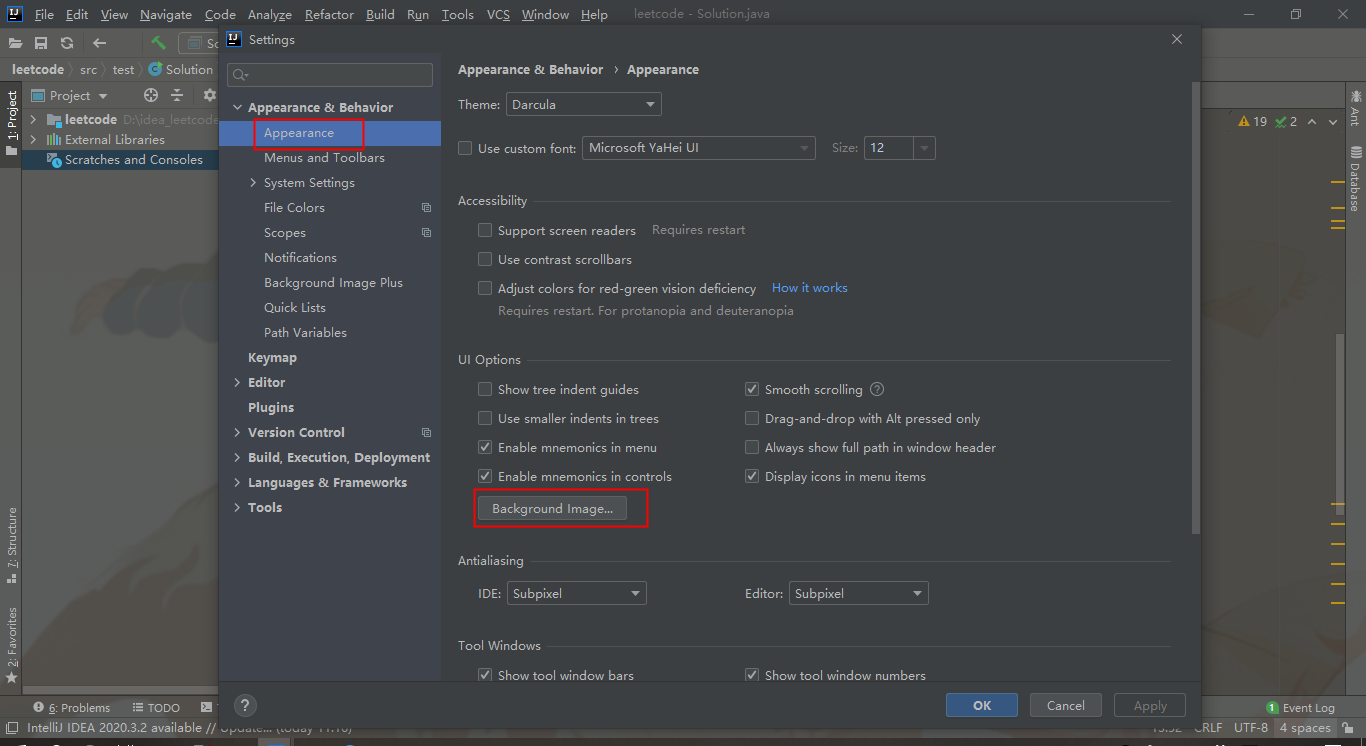This screenshot has width=1366, height=746.
Task: Click the How it works link
Action: pos(809,288)
